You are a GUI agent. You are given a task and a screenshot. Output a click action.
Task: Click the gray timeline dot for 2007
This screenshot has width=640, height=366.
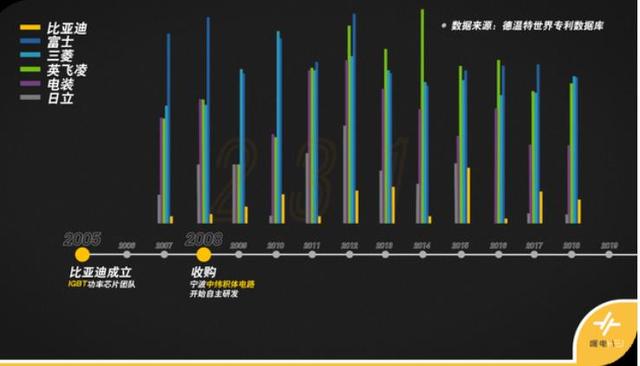coord(164,255)
